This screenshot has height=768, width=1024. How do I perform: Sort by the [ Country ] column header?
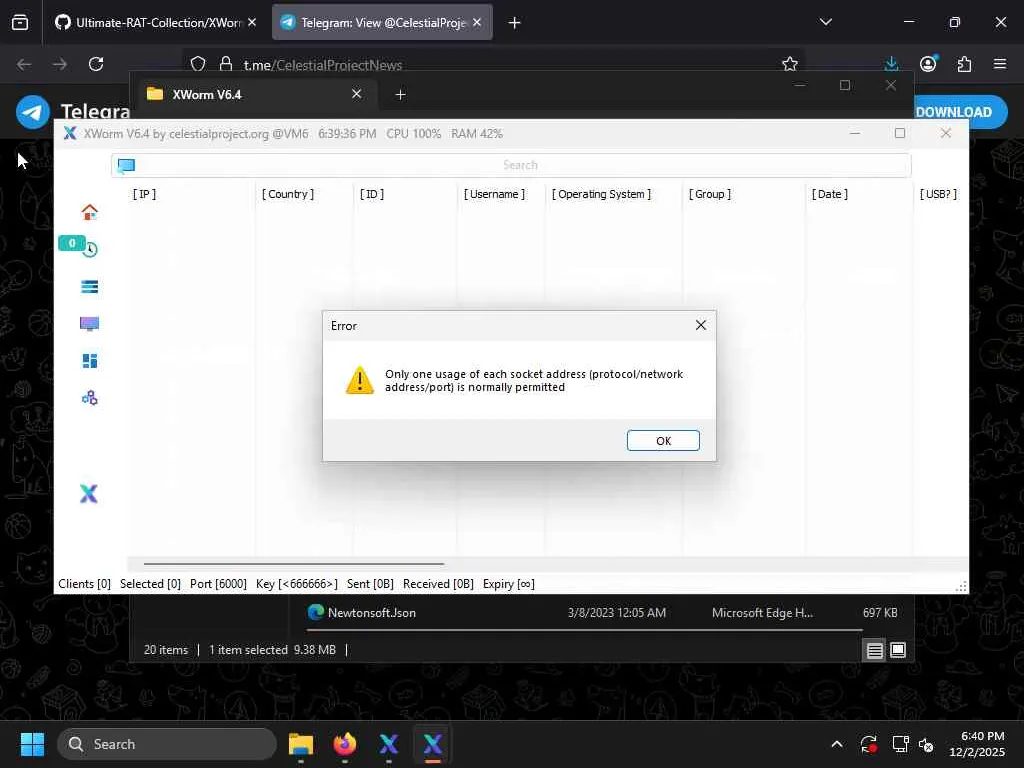[288, 194]
